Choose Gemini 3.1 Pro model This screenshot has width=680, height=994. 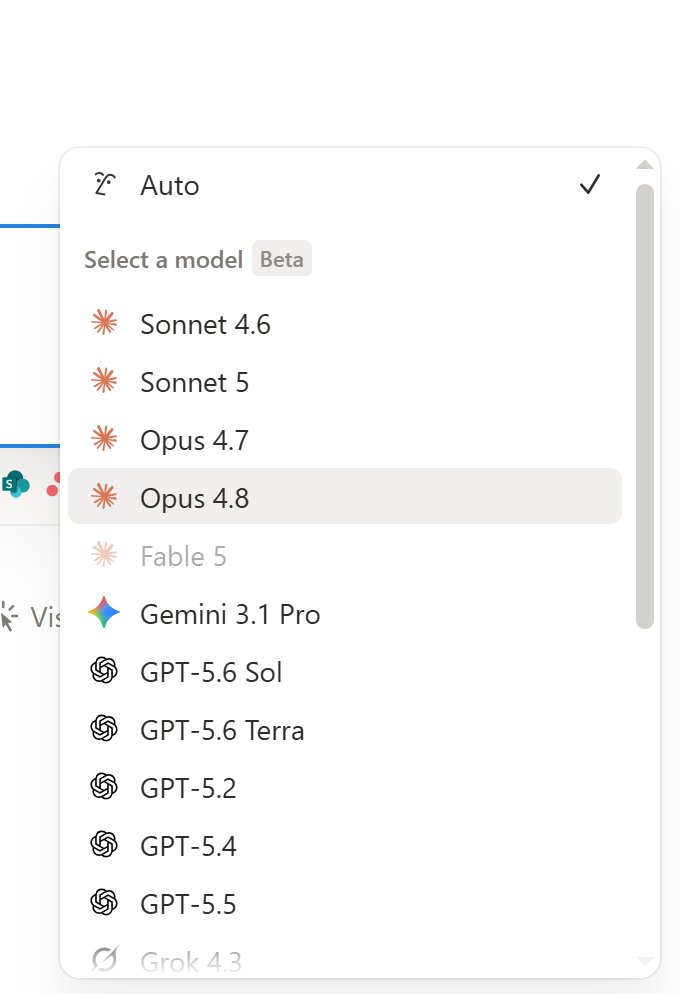(345, 614)
